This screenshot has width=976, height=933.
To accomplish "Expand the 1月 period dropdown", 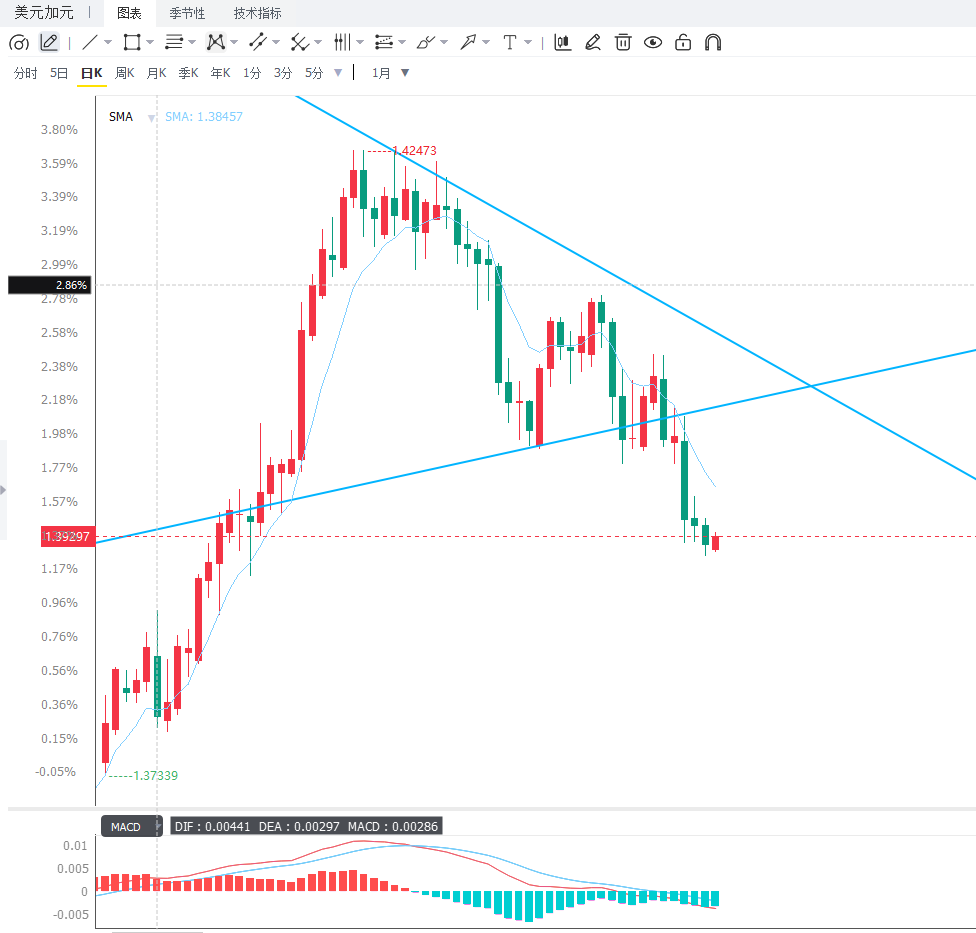I will tap(390, 73).
